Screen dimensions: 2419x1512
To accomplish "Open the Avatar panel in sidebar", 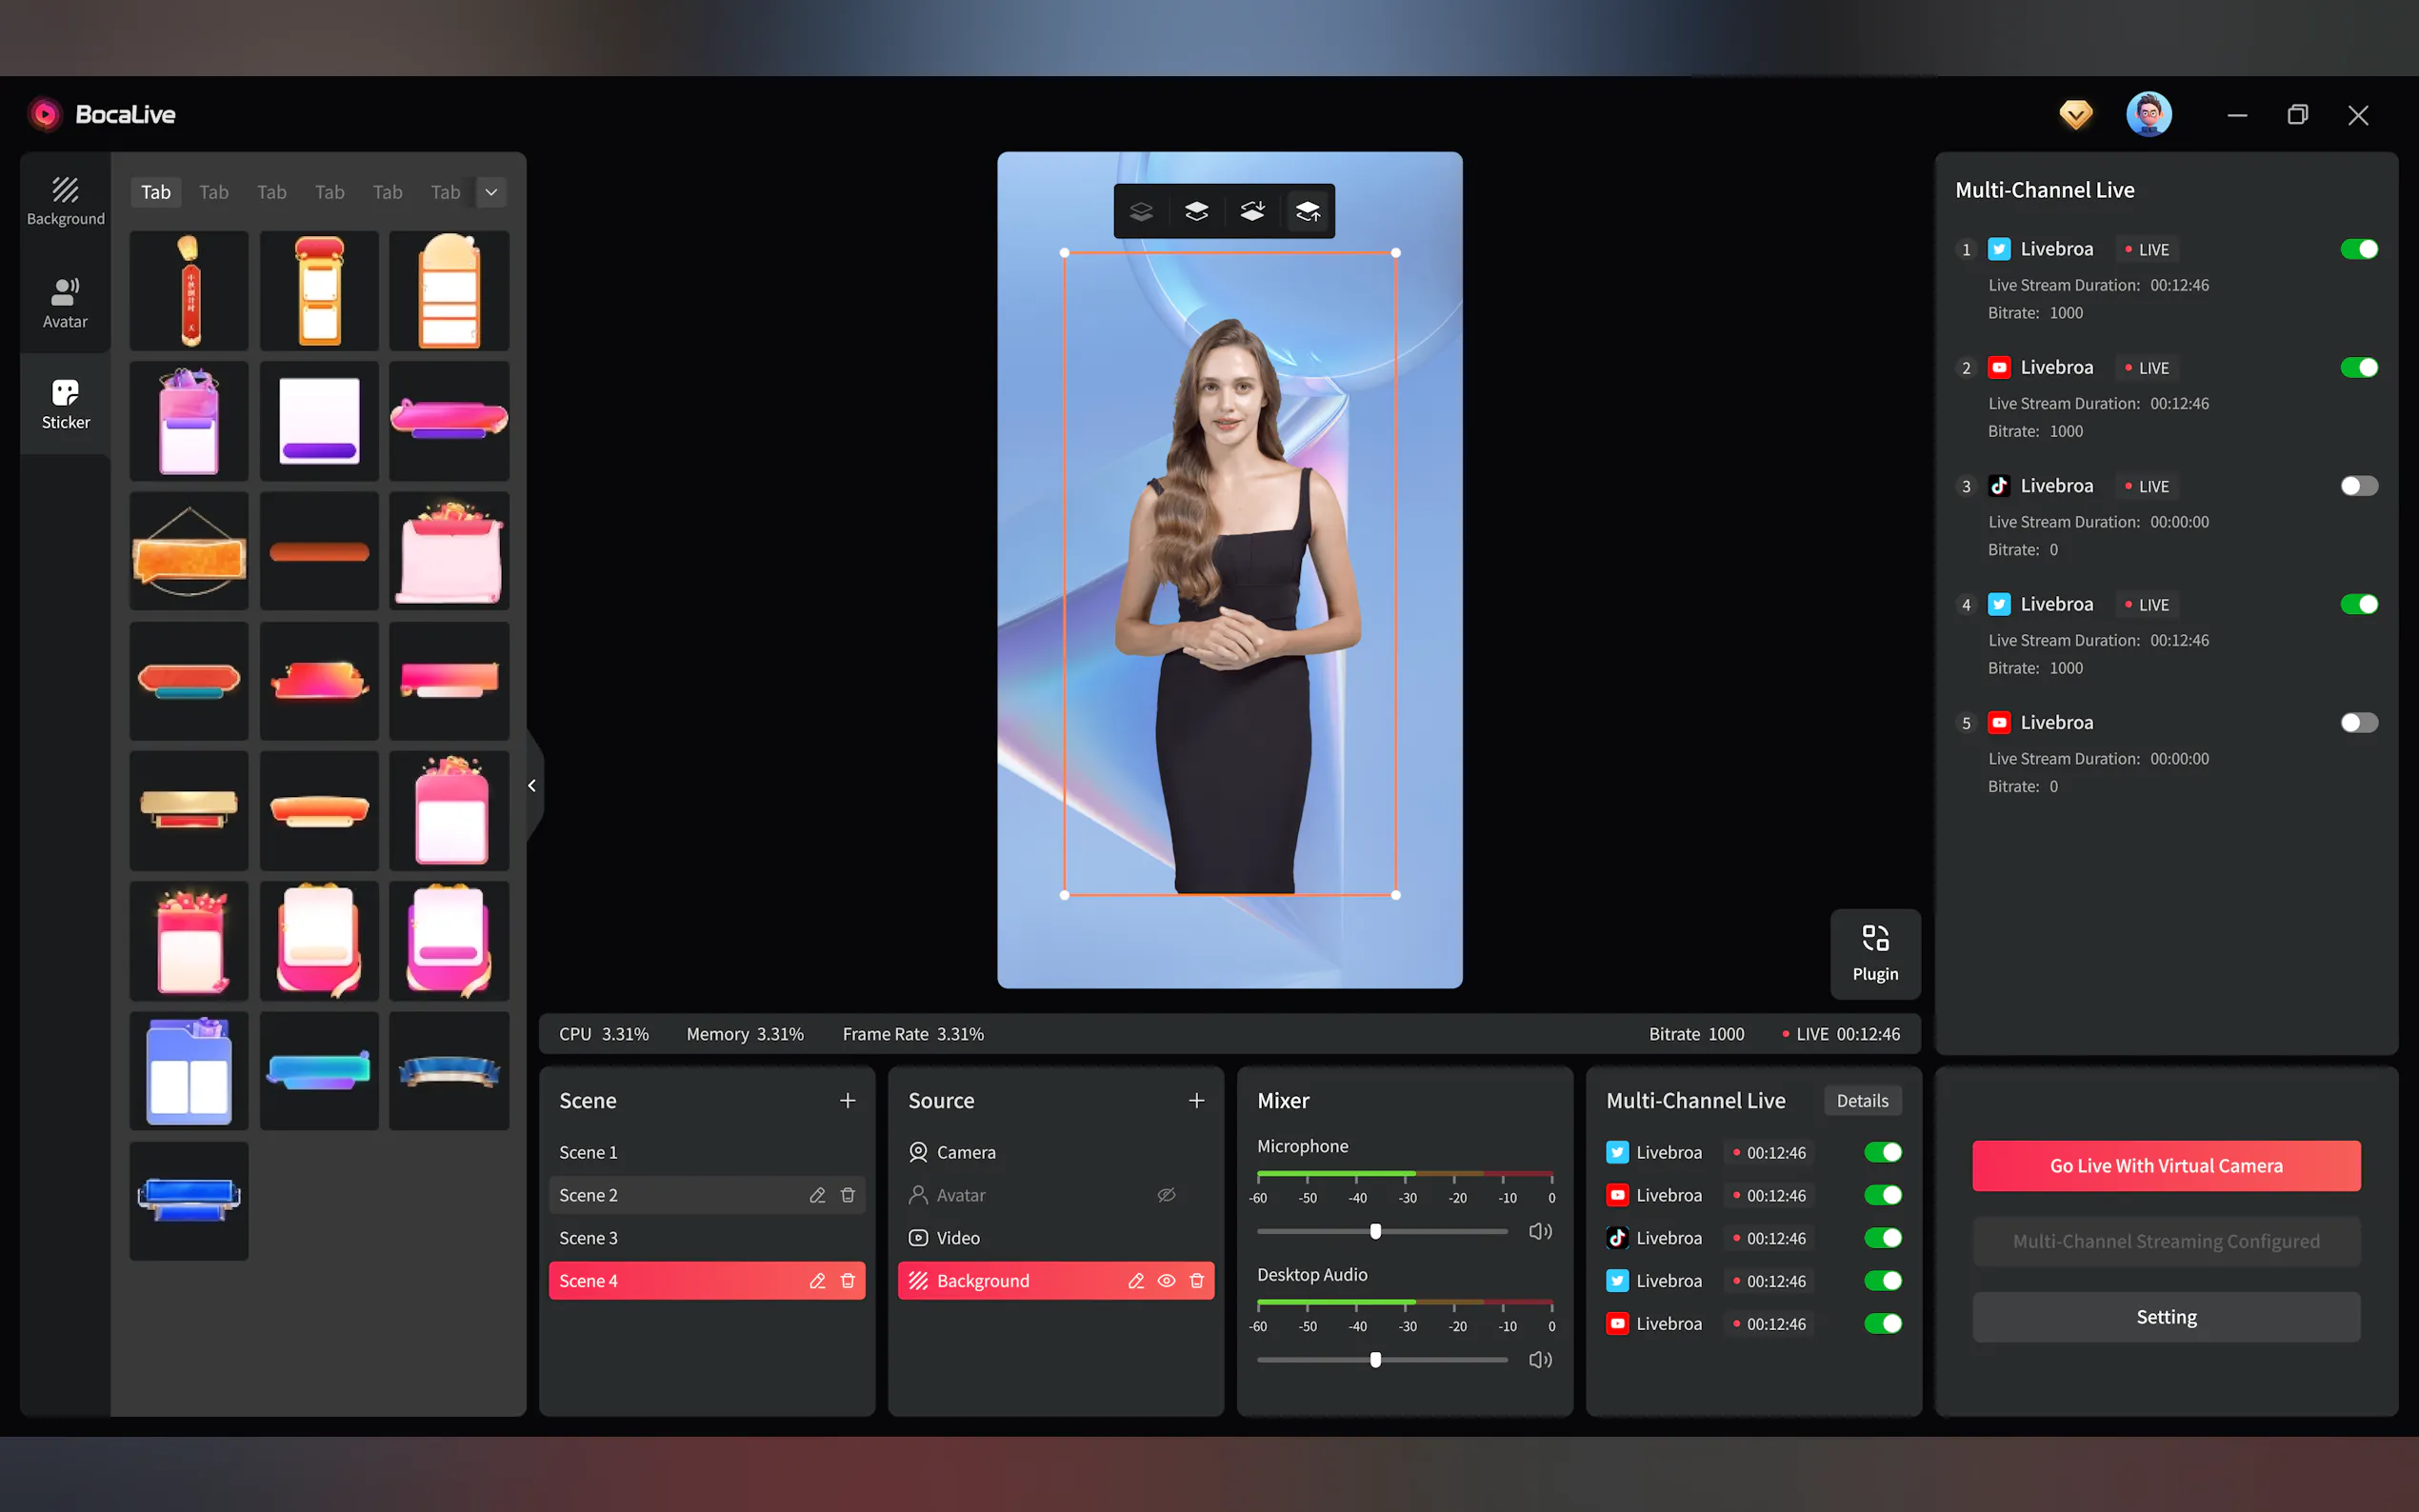I will [65, 303].
